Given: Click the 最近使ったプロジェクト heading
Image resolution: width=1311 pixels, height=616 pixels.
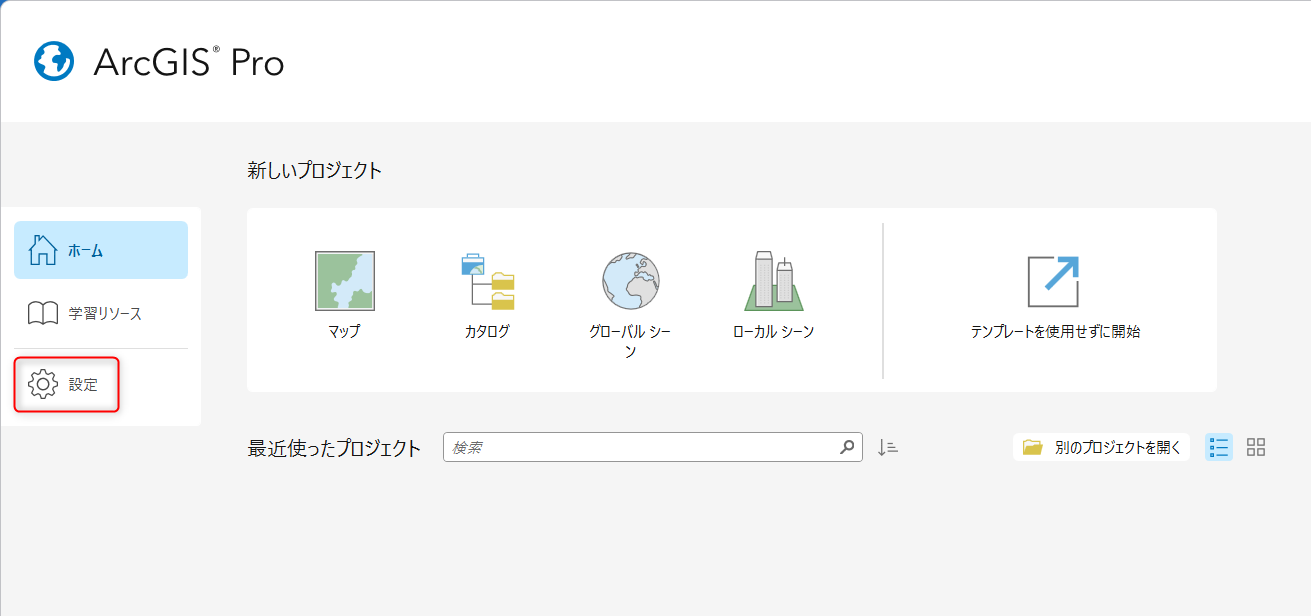Looking at the screenshot, I should pyautogui.click(x=334, y=448).
